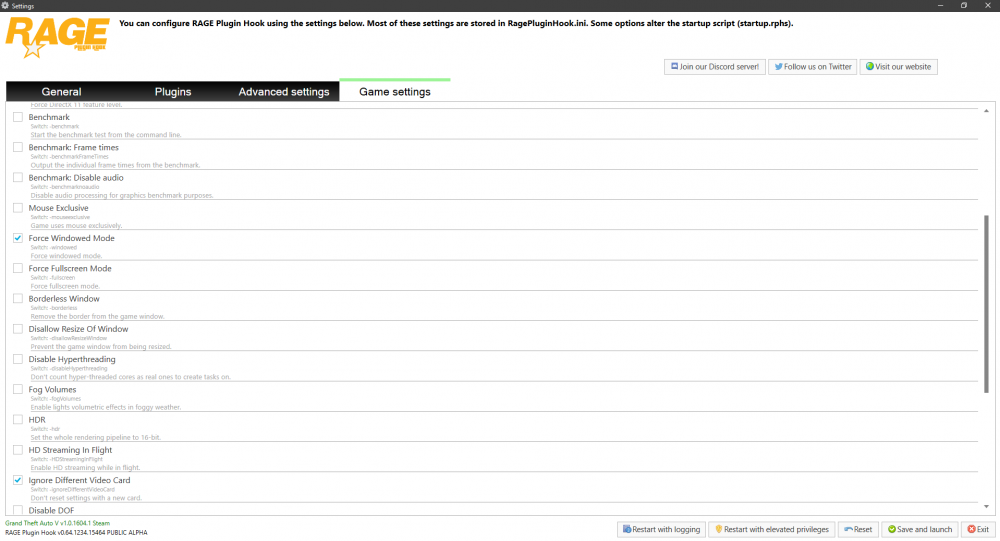Click the settings gear icon in title bar
Image resolution: width=1000 pixels, height=541 pixels.
click(5, 5)
